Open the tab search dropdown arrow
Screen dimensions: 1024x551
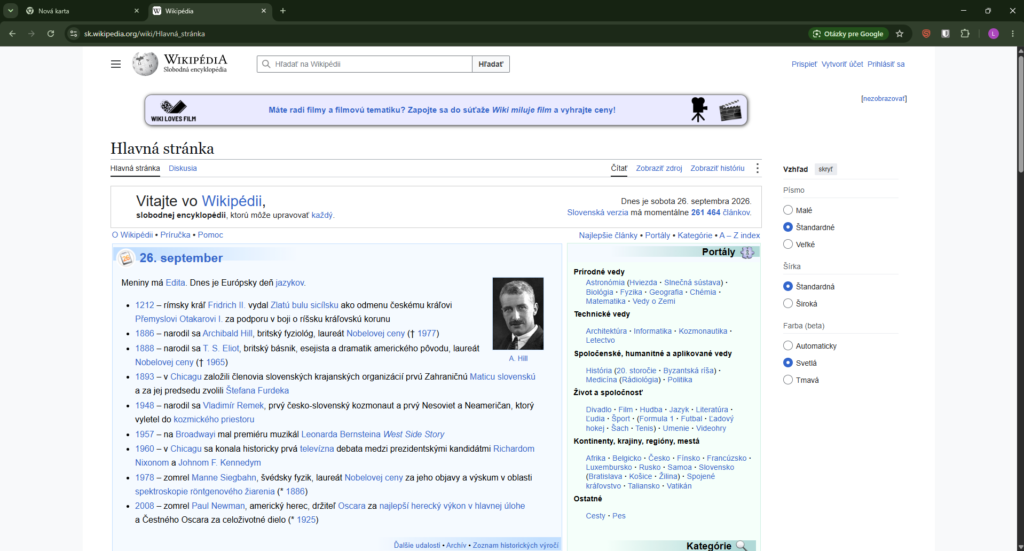click(x=10, y=10)
